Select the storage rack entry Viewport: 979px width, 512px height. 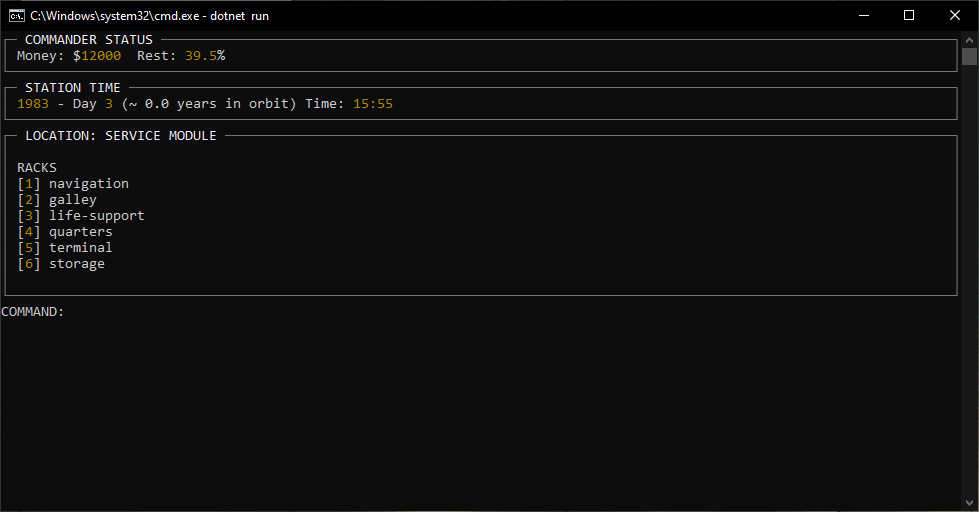pos(76,264)
